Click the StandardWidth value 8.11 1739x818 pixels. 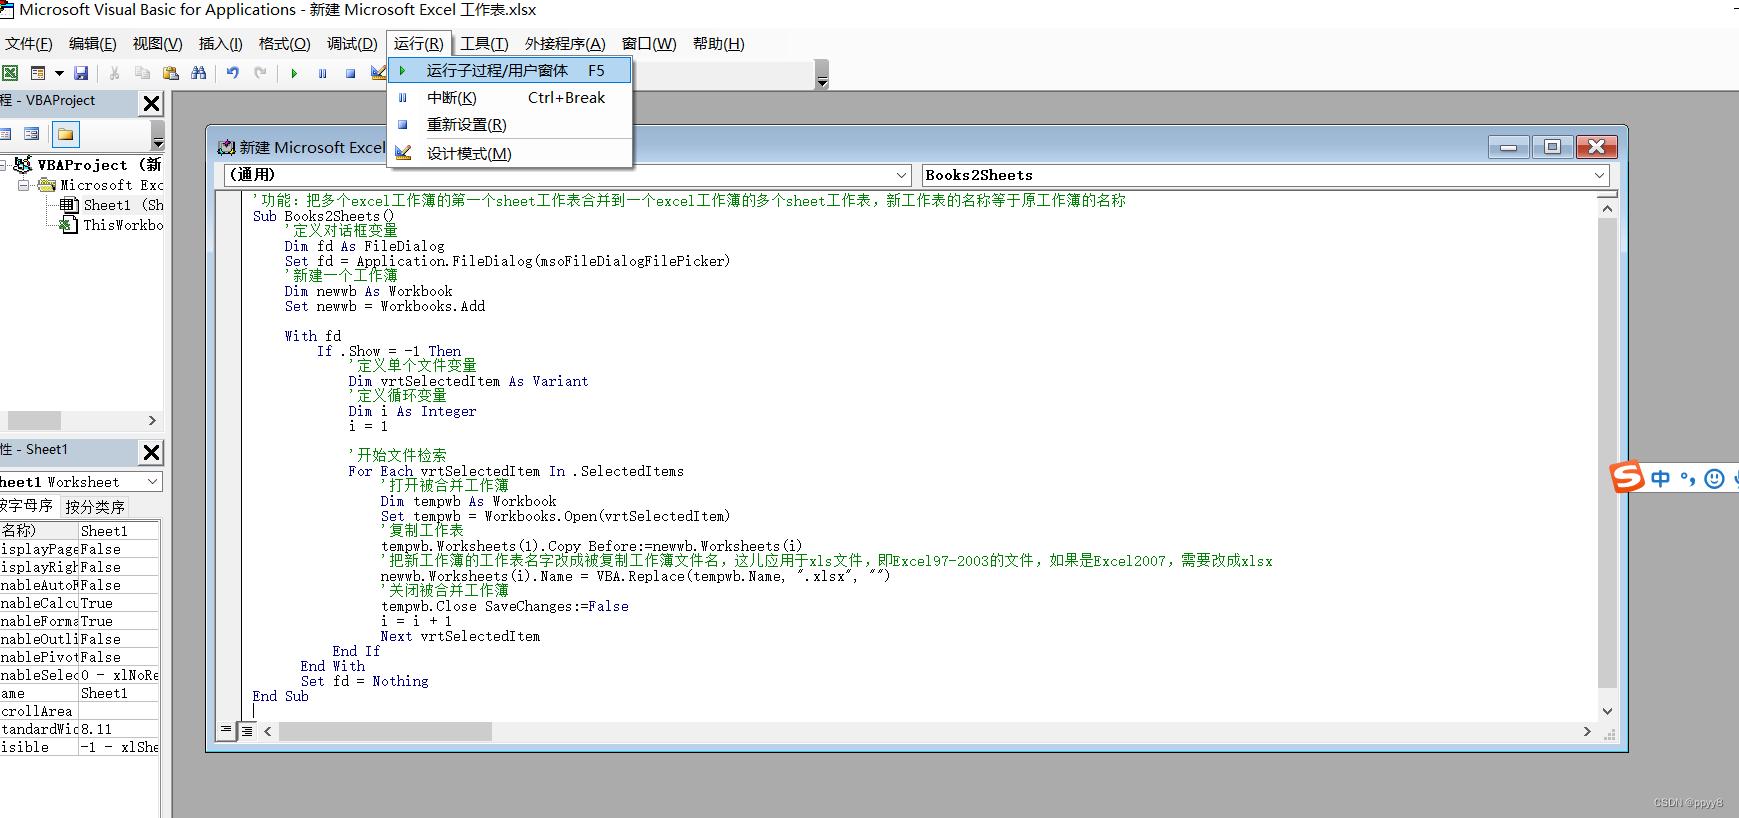(118, 729)
